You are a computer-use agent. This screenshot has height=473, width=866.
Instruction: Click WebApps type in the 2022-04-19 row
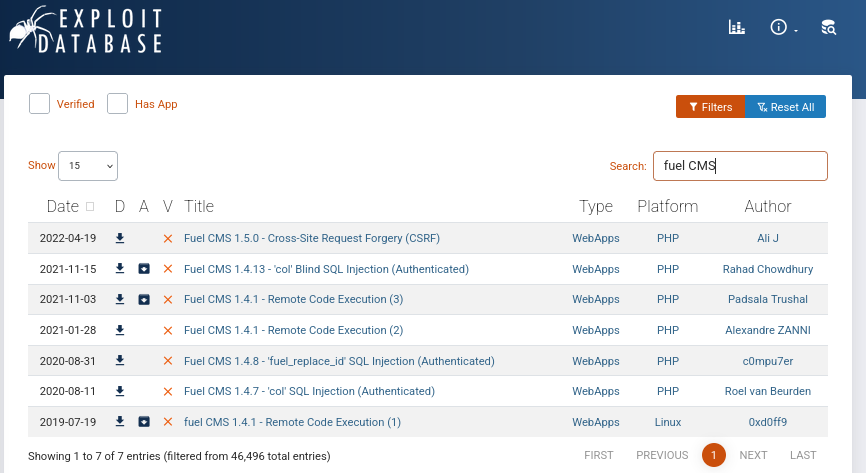(x=595, y=238)
